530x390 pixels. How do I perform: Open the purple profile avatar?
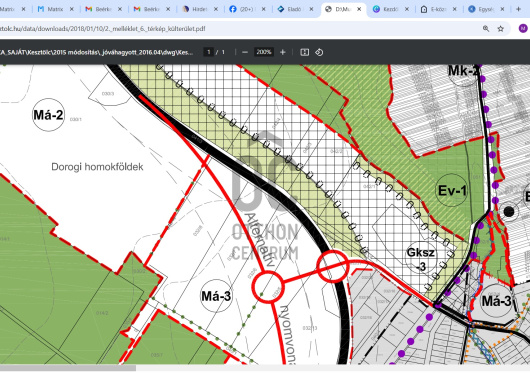523,29
